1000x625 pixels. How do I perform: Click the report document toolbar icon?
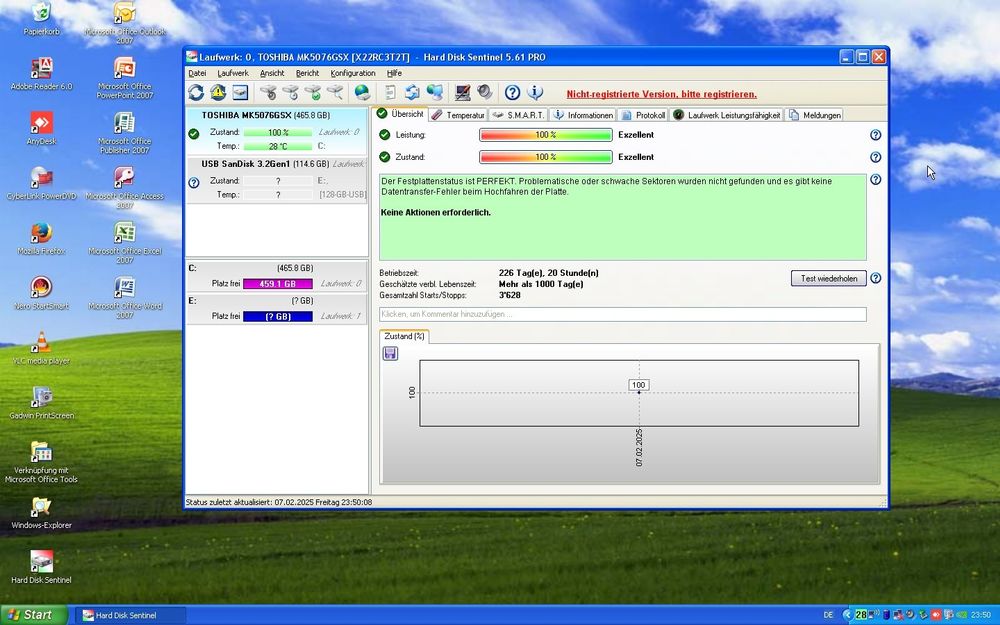pos(389,93)
